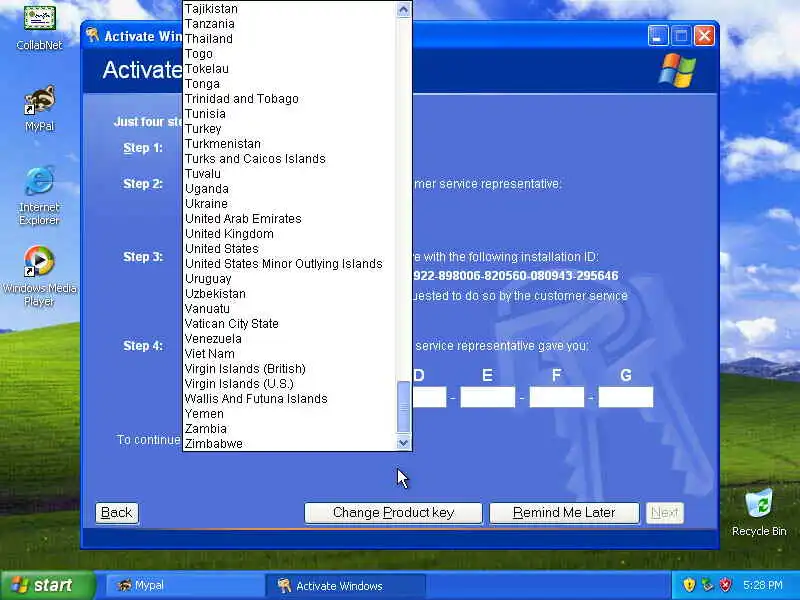Select Virgin Islands (British) entry
This screenshot has width=800, height=600.
(289, 369)
